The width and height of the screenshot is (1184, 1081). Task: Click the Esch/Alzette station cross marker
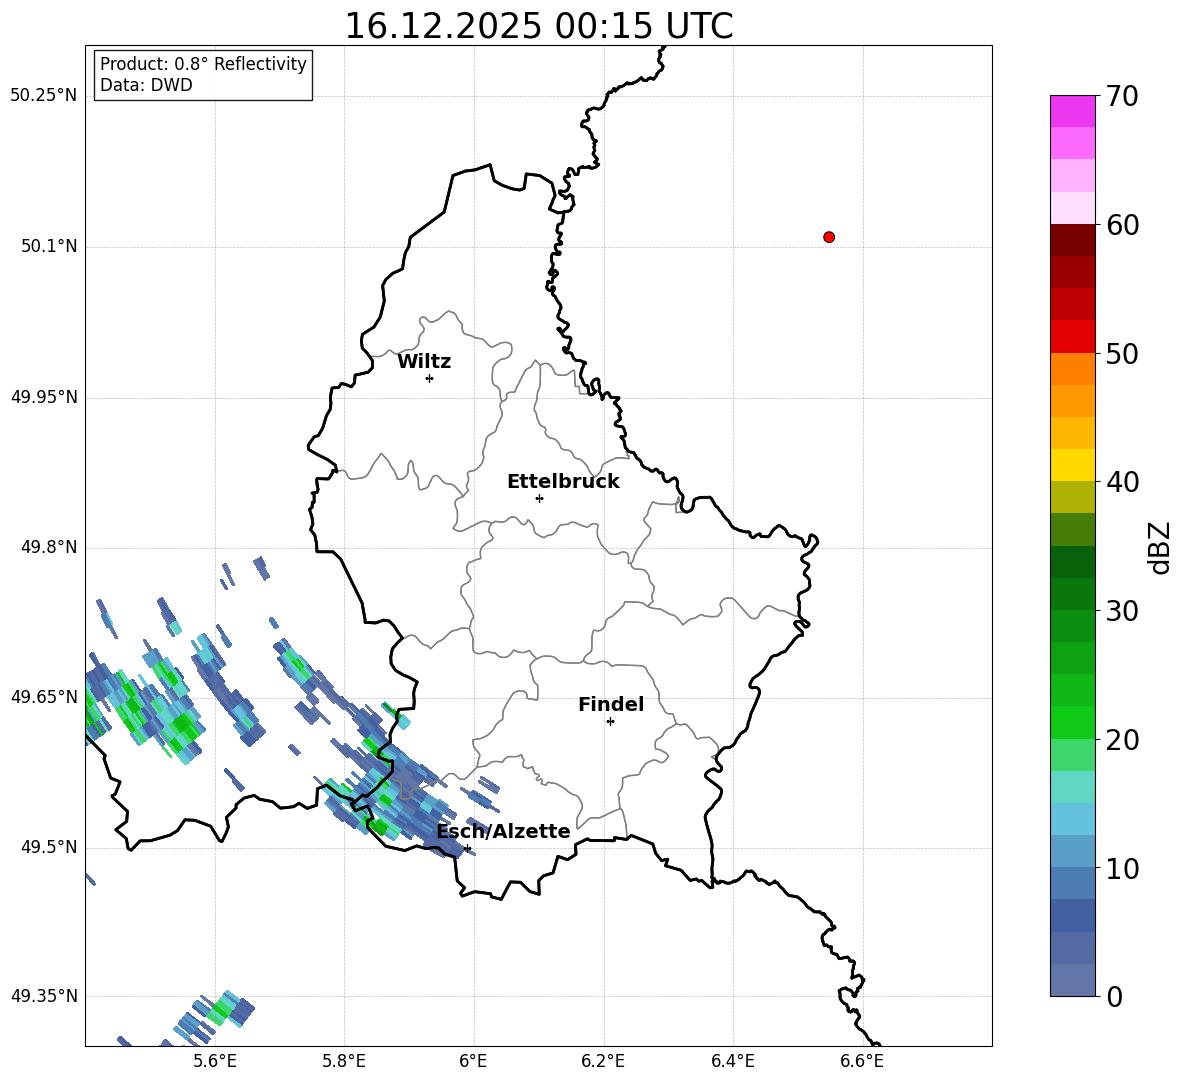tap(467, 848)
